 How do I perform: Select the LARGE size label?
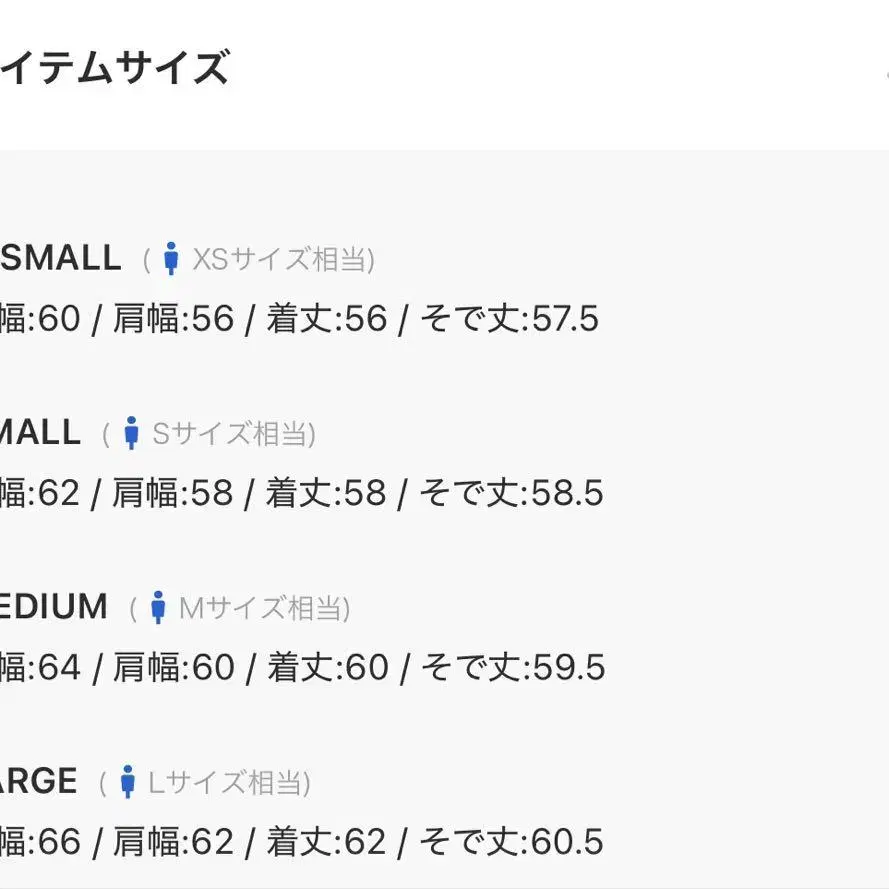coord(38,780)
